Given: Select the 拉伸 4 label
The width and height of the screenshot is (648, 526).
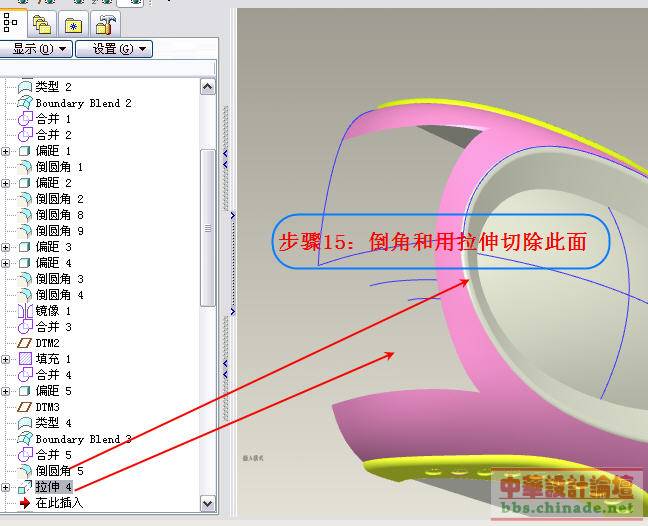Looking at the screenshot, I should tap(54, 487).
